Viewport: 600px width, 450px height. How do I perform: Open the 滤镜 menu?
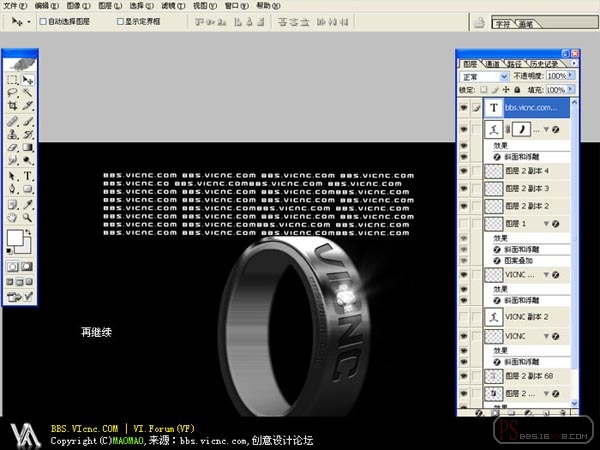(x=173, y=6)
